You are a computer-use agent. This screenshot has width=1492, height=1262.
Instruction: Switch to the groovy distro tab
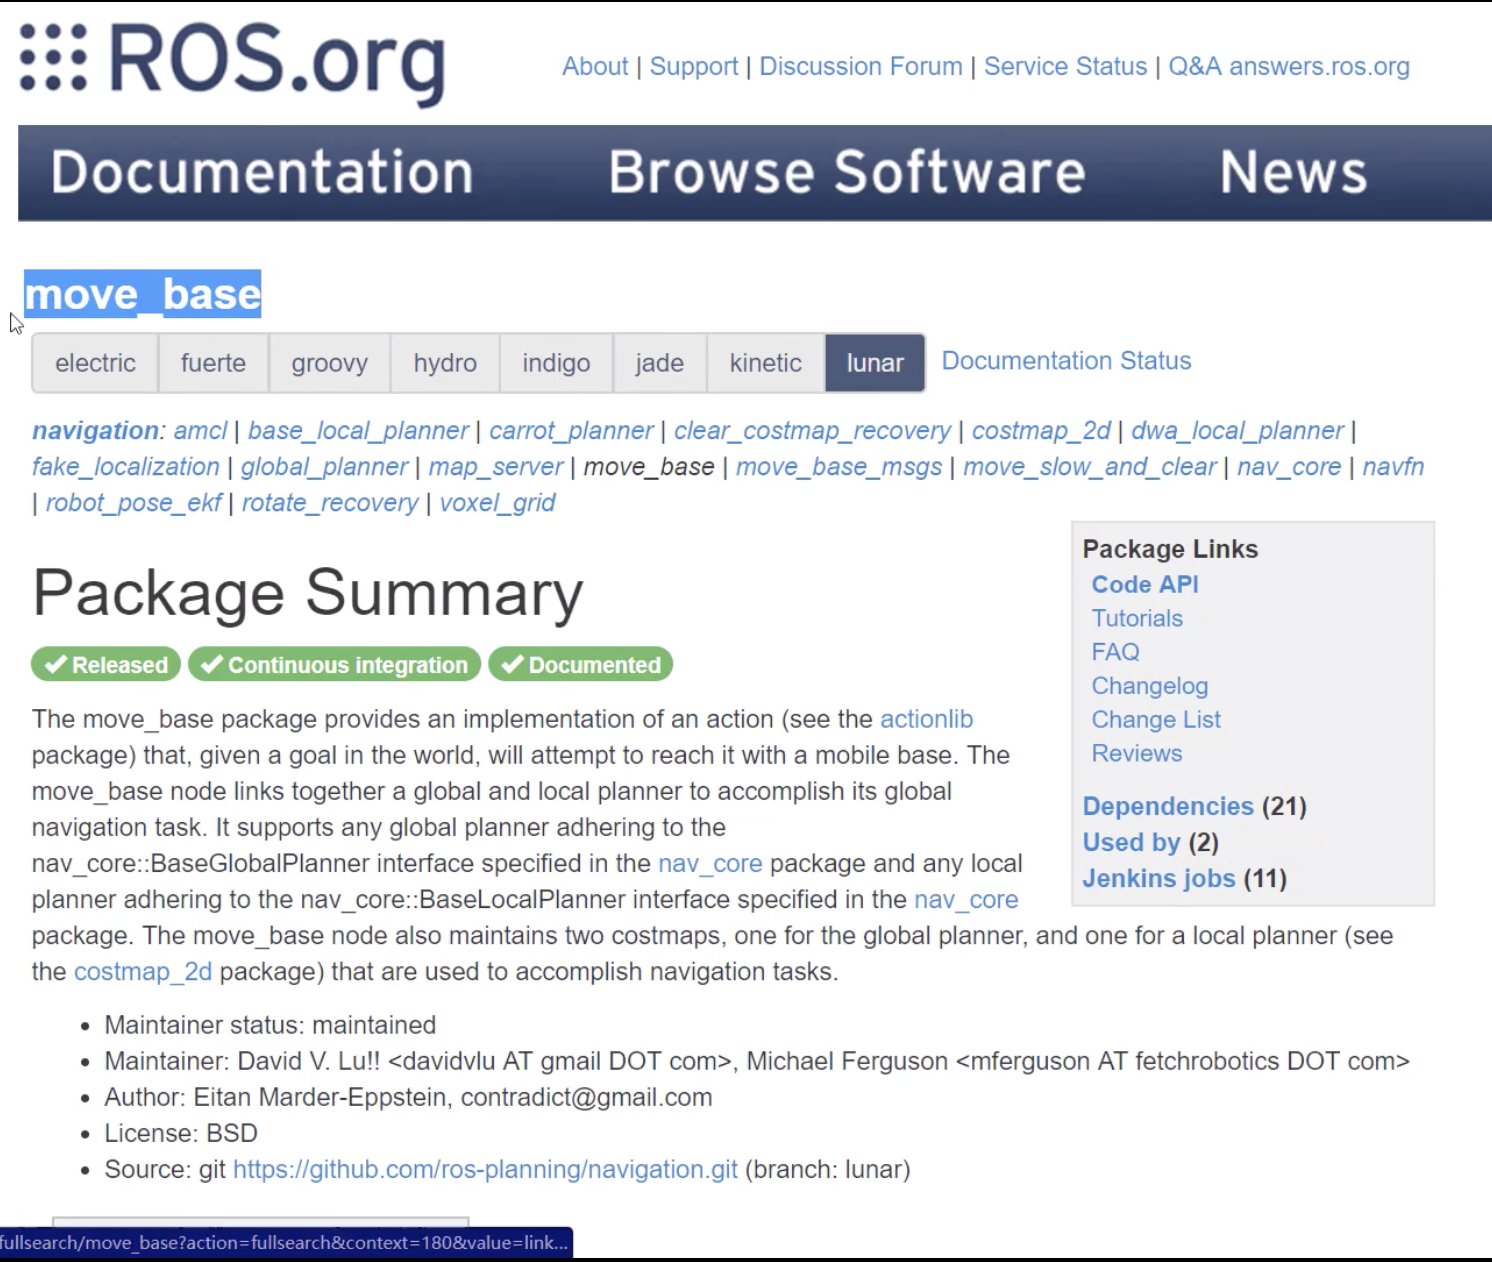pyautogui.click(x=330, y=363)
